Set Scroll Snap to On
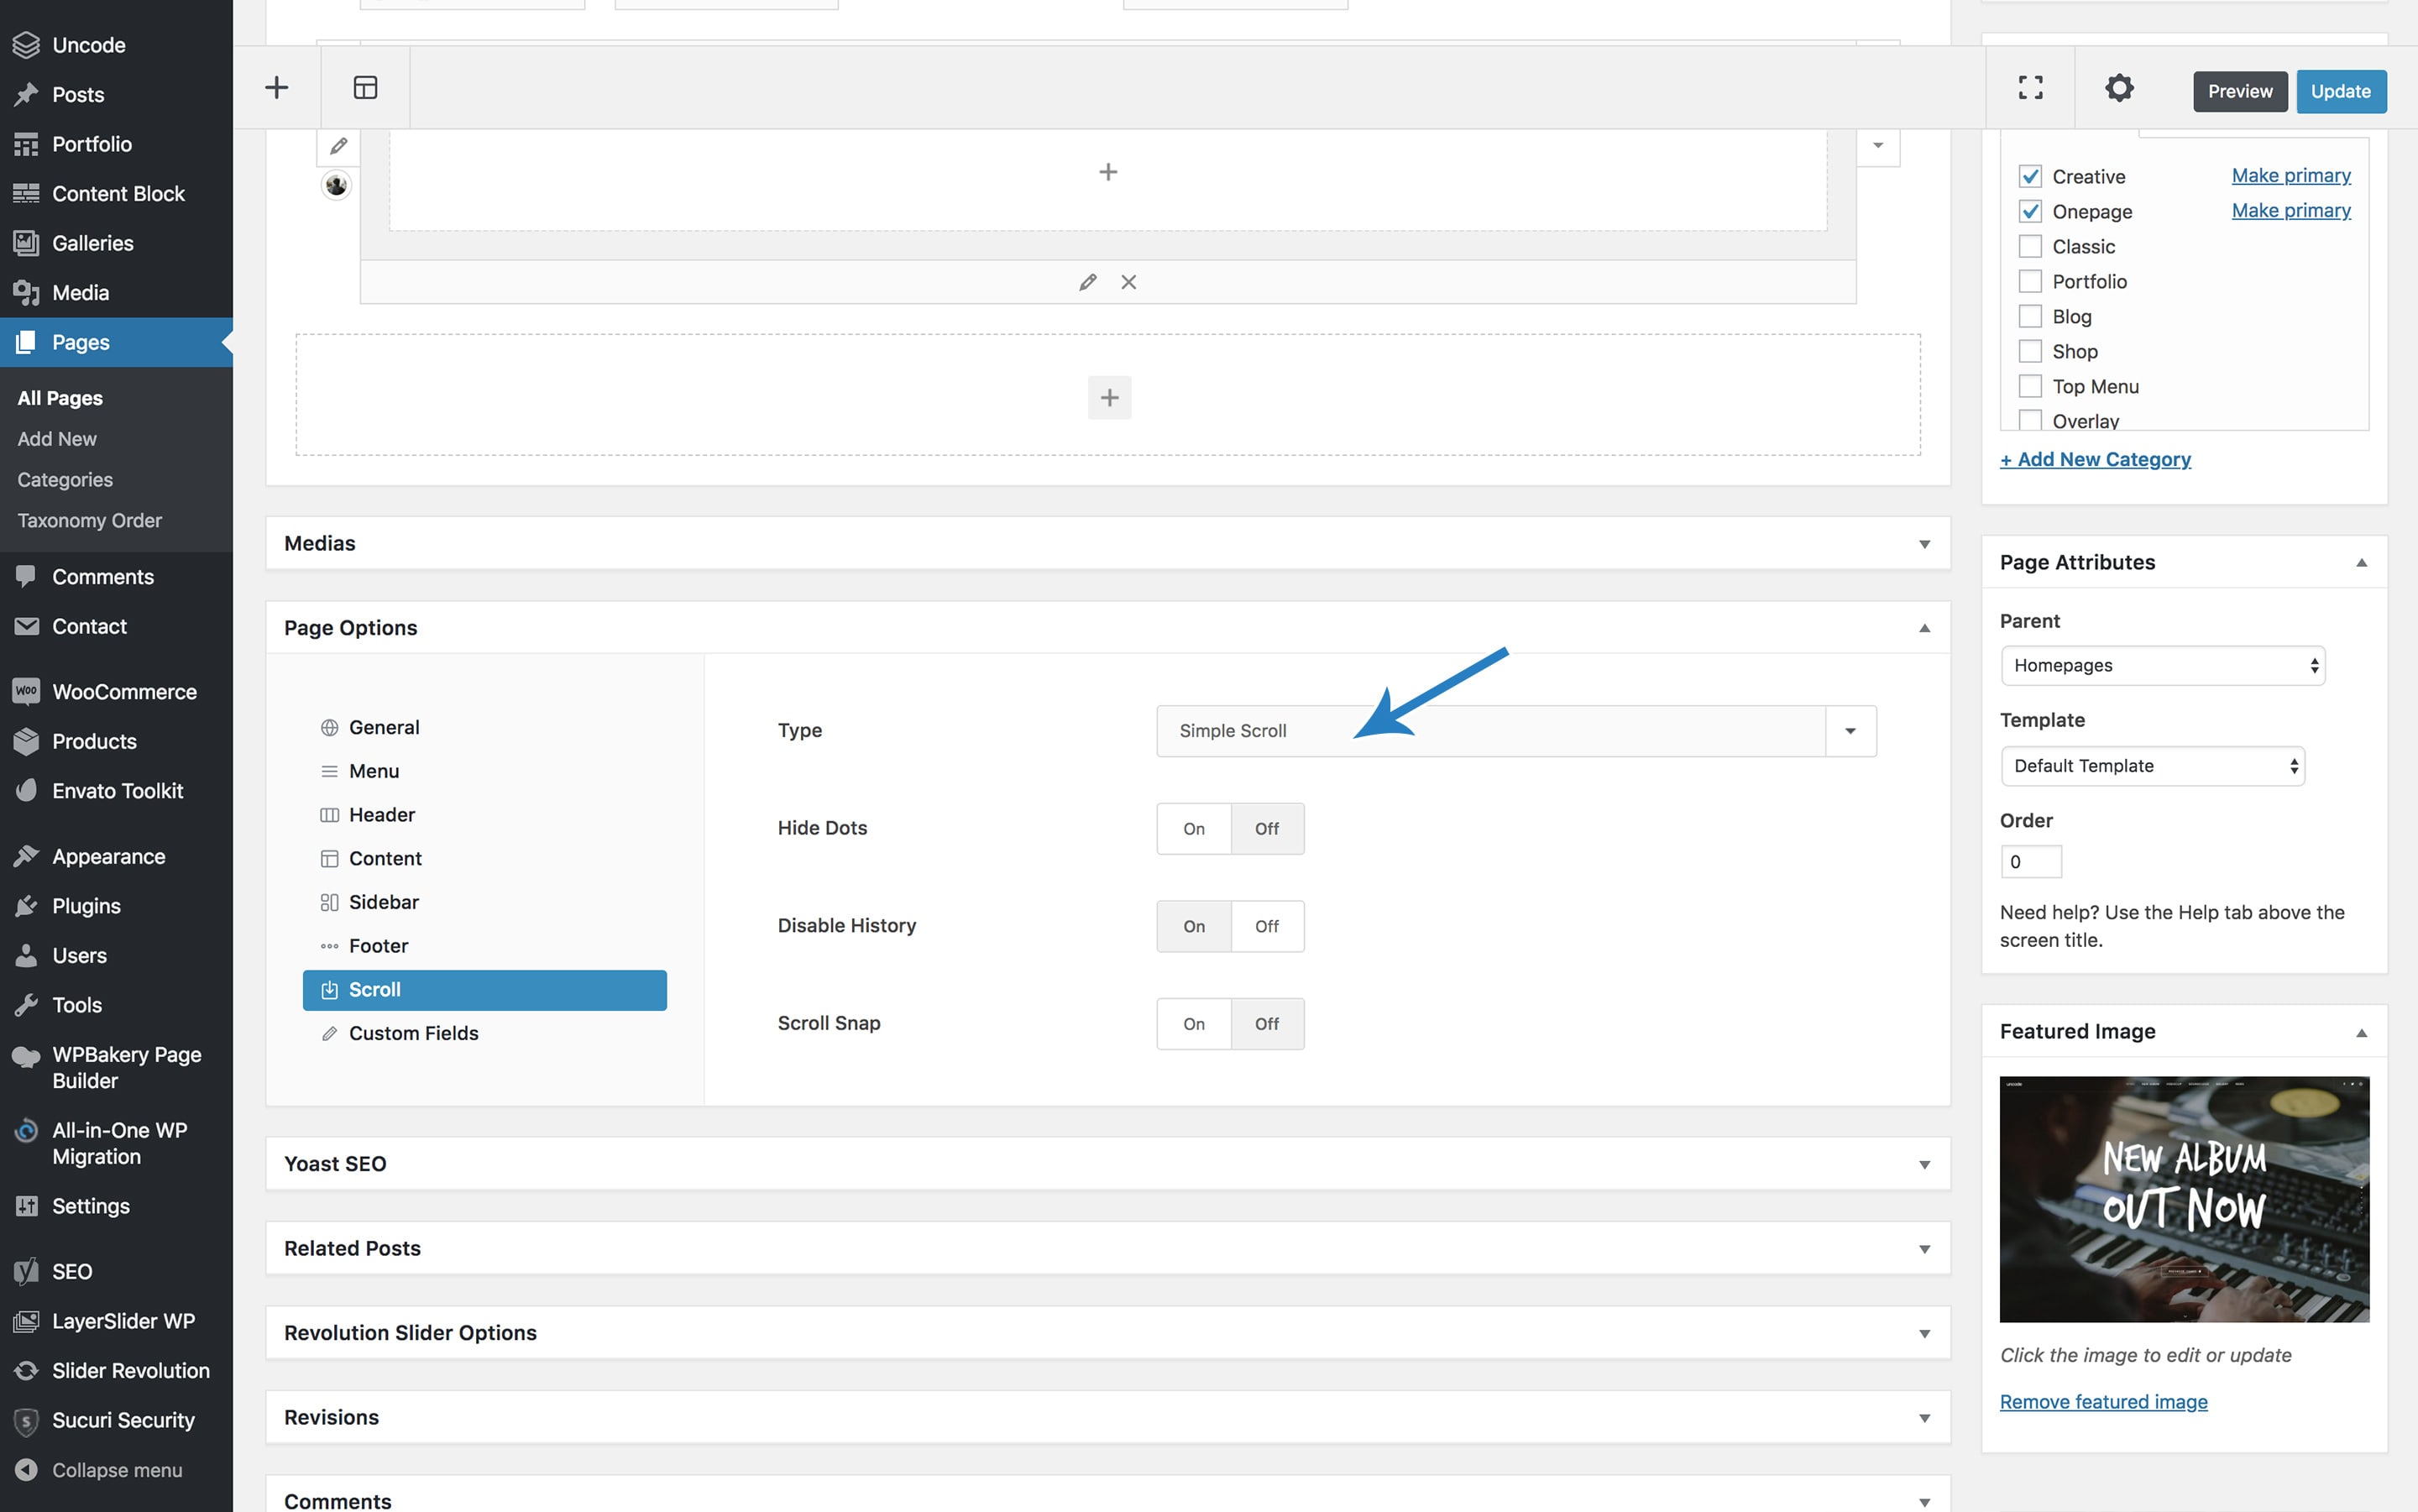 1193,1023
